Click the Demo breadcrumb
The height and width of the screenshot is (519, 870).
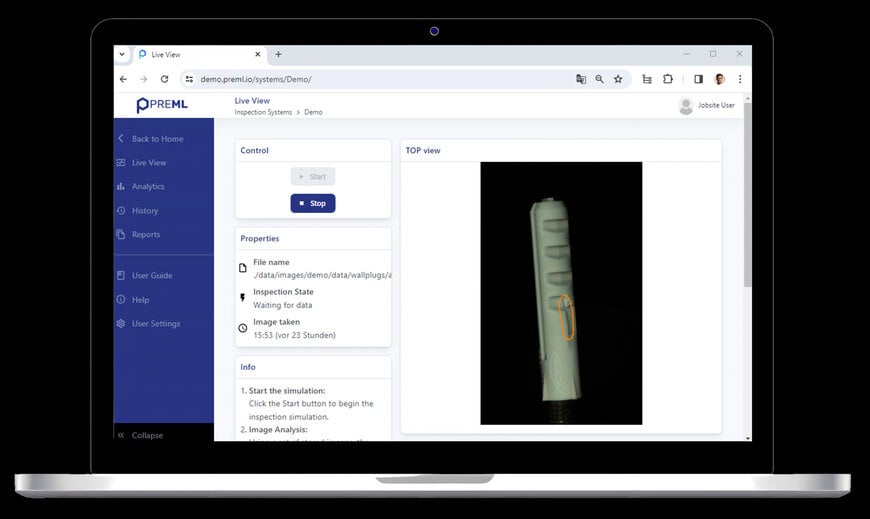313,112
